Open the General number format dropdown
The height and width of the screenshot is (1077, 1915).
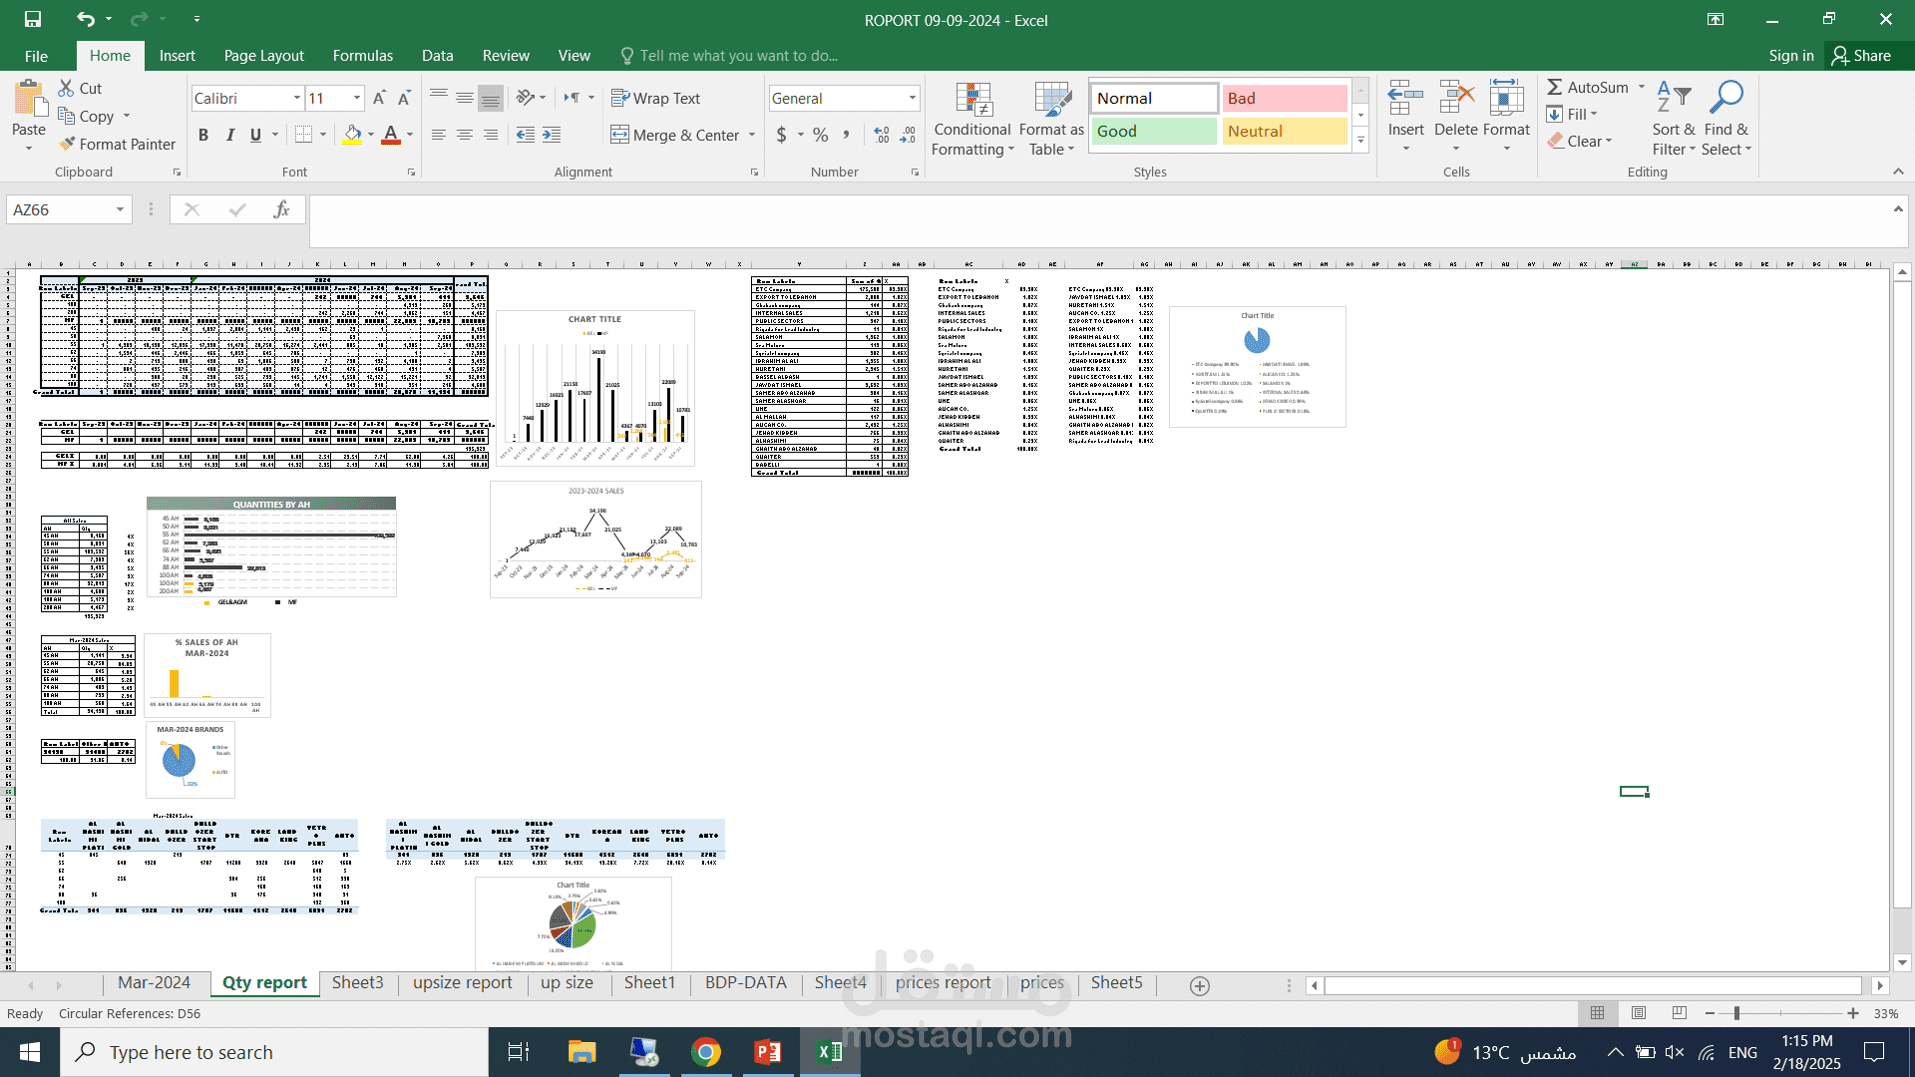[912, 98]
